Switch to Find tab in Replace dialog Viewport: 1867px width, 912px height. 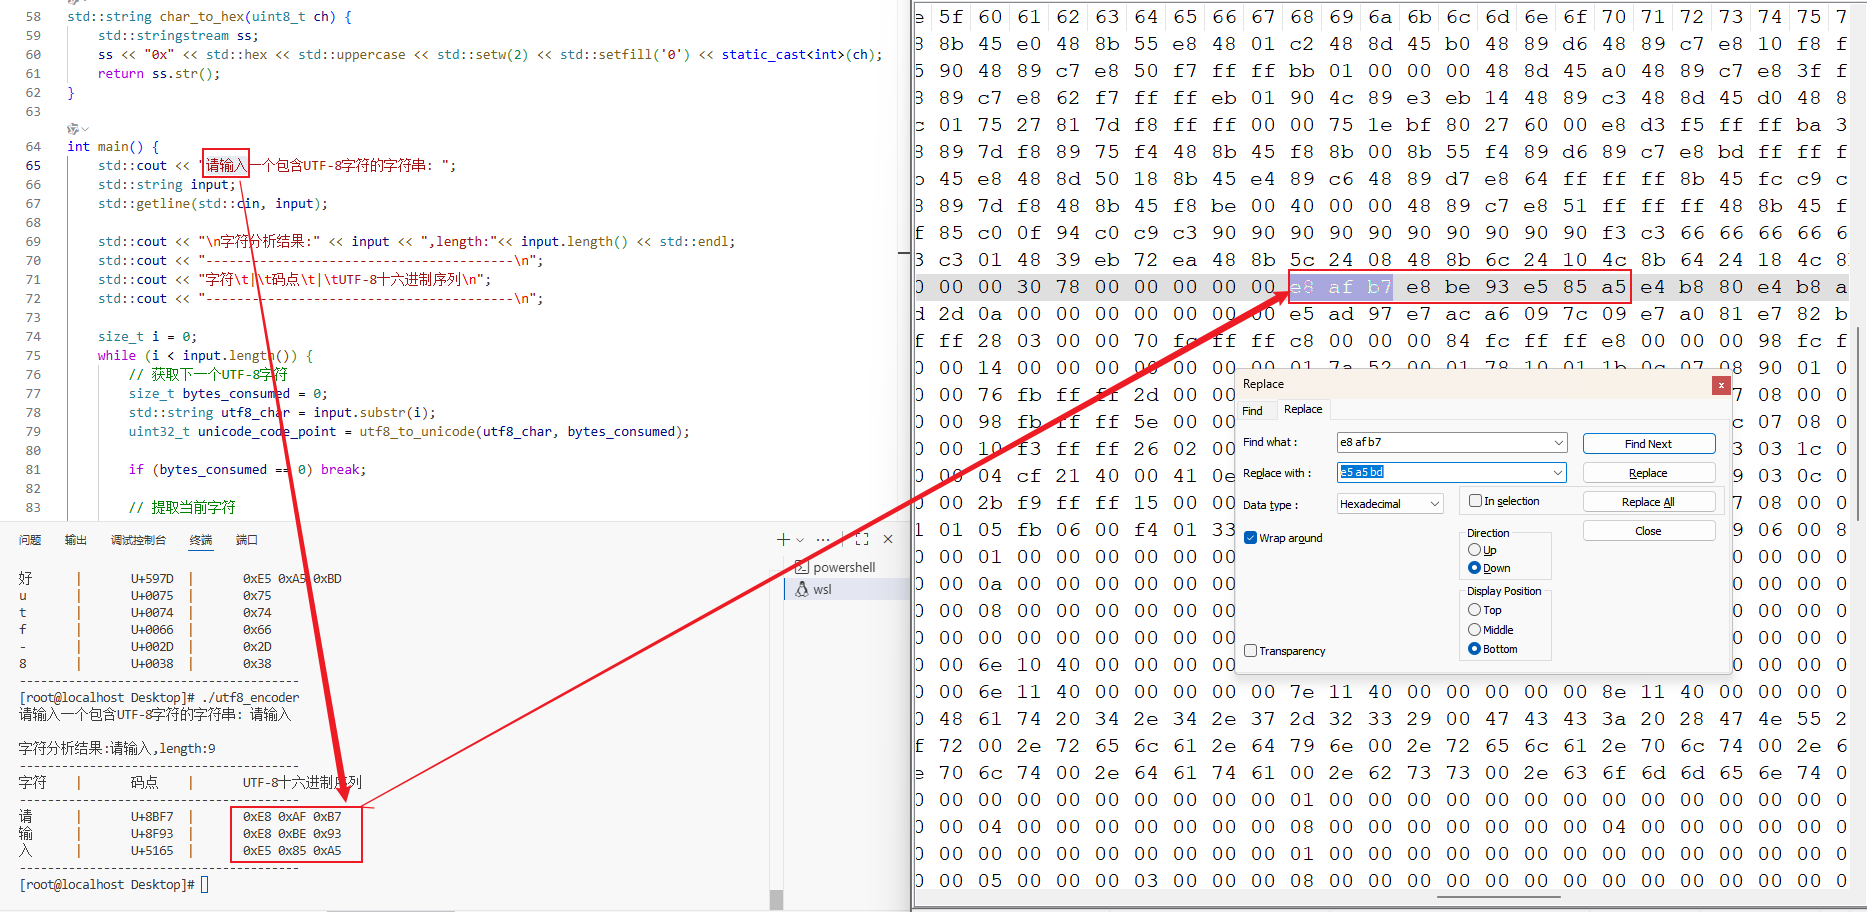pos(1252,411)
